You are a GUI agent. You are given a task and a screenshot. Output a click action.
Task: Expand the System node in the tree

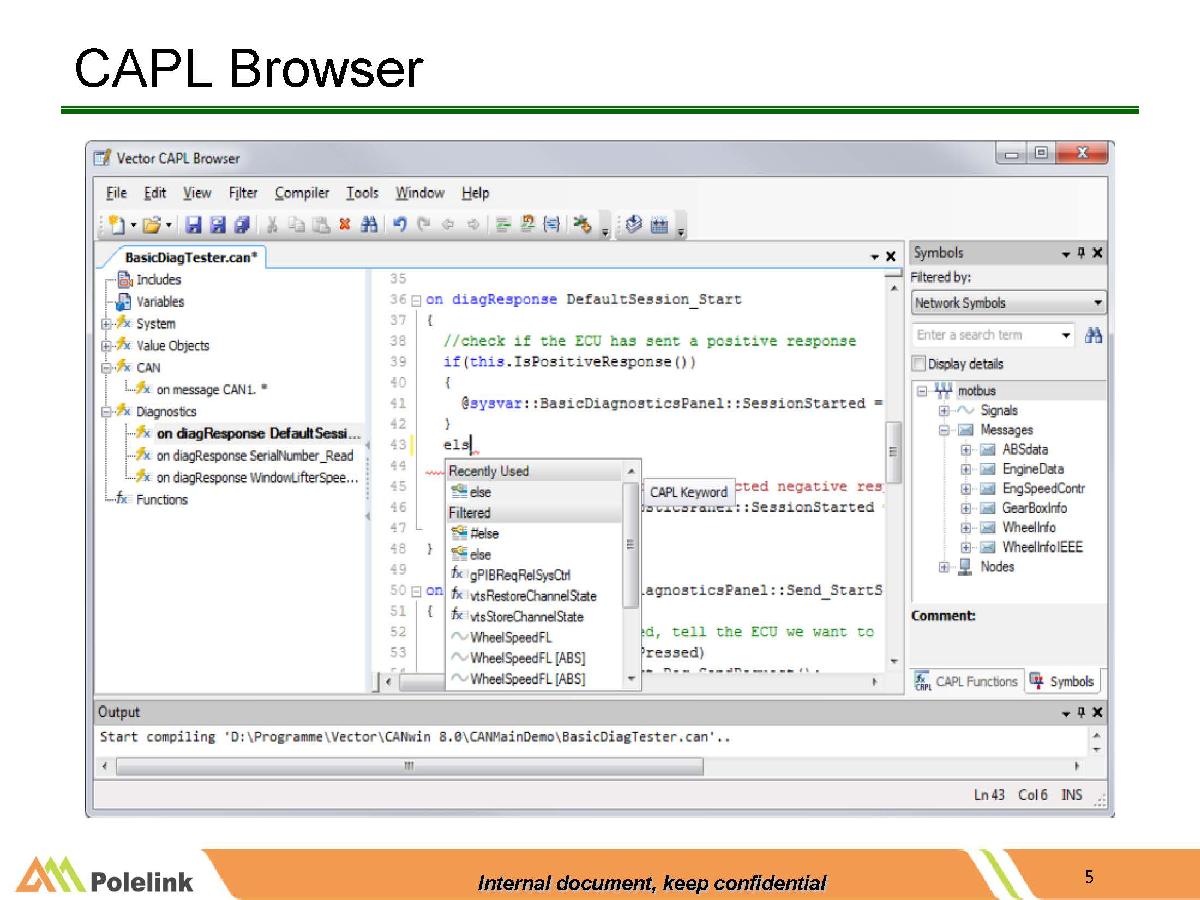click(106, 323)
